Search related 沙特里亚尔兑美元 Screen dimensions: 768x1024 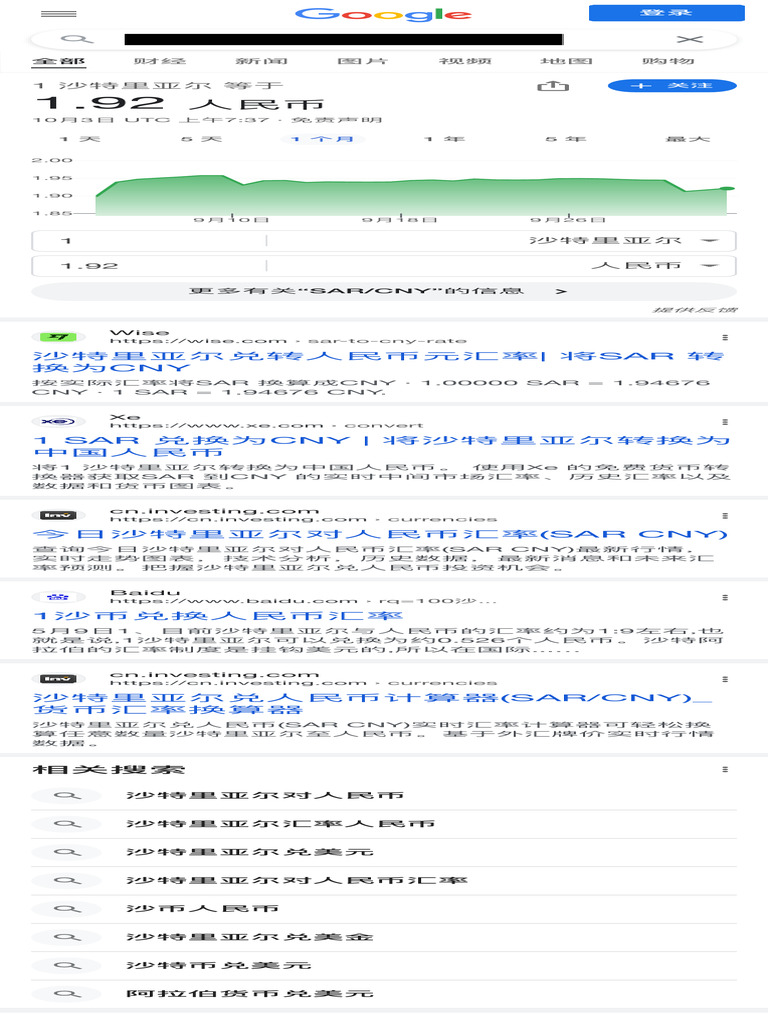pyautogui.click(x=384, y=852)
